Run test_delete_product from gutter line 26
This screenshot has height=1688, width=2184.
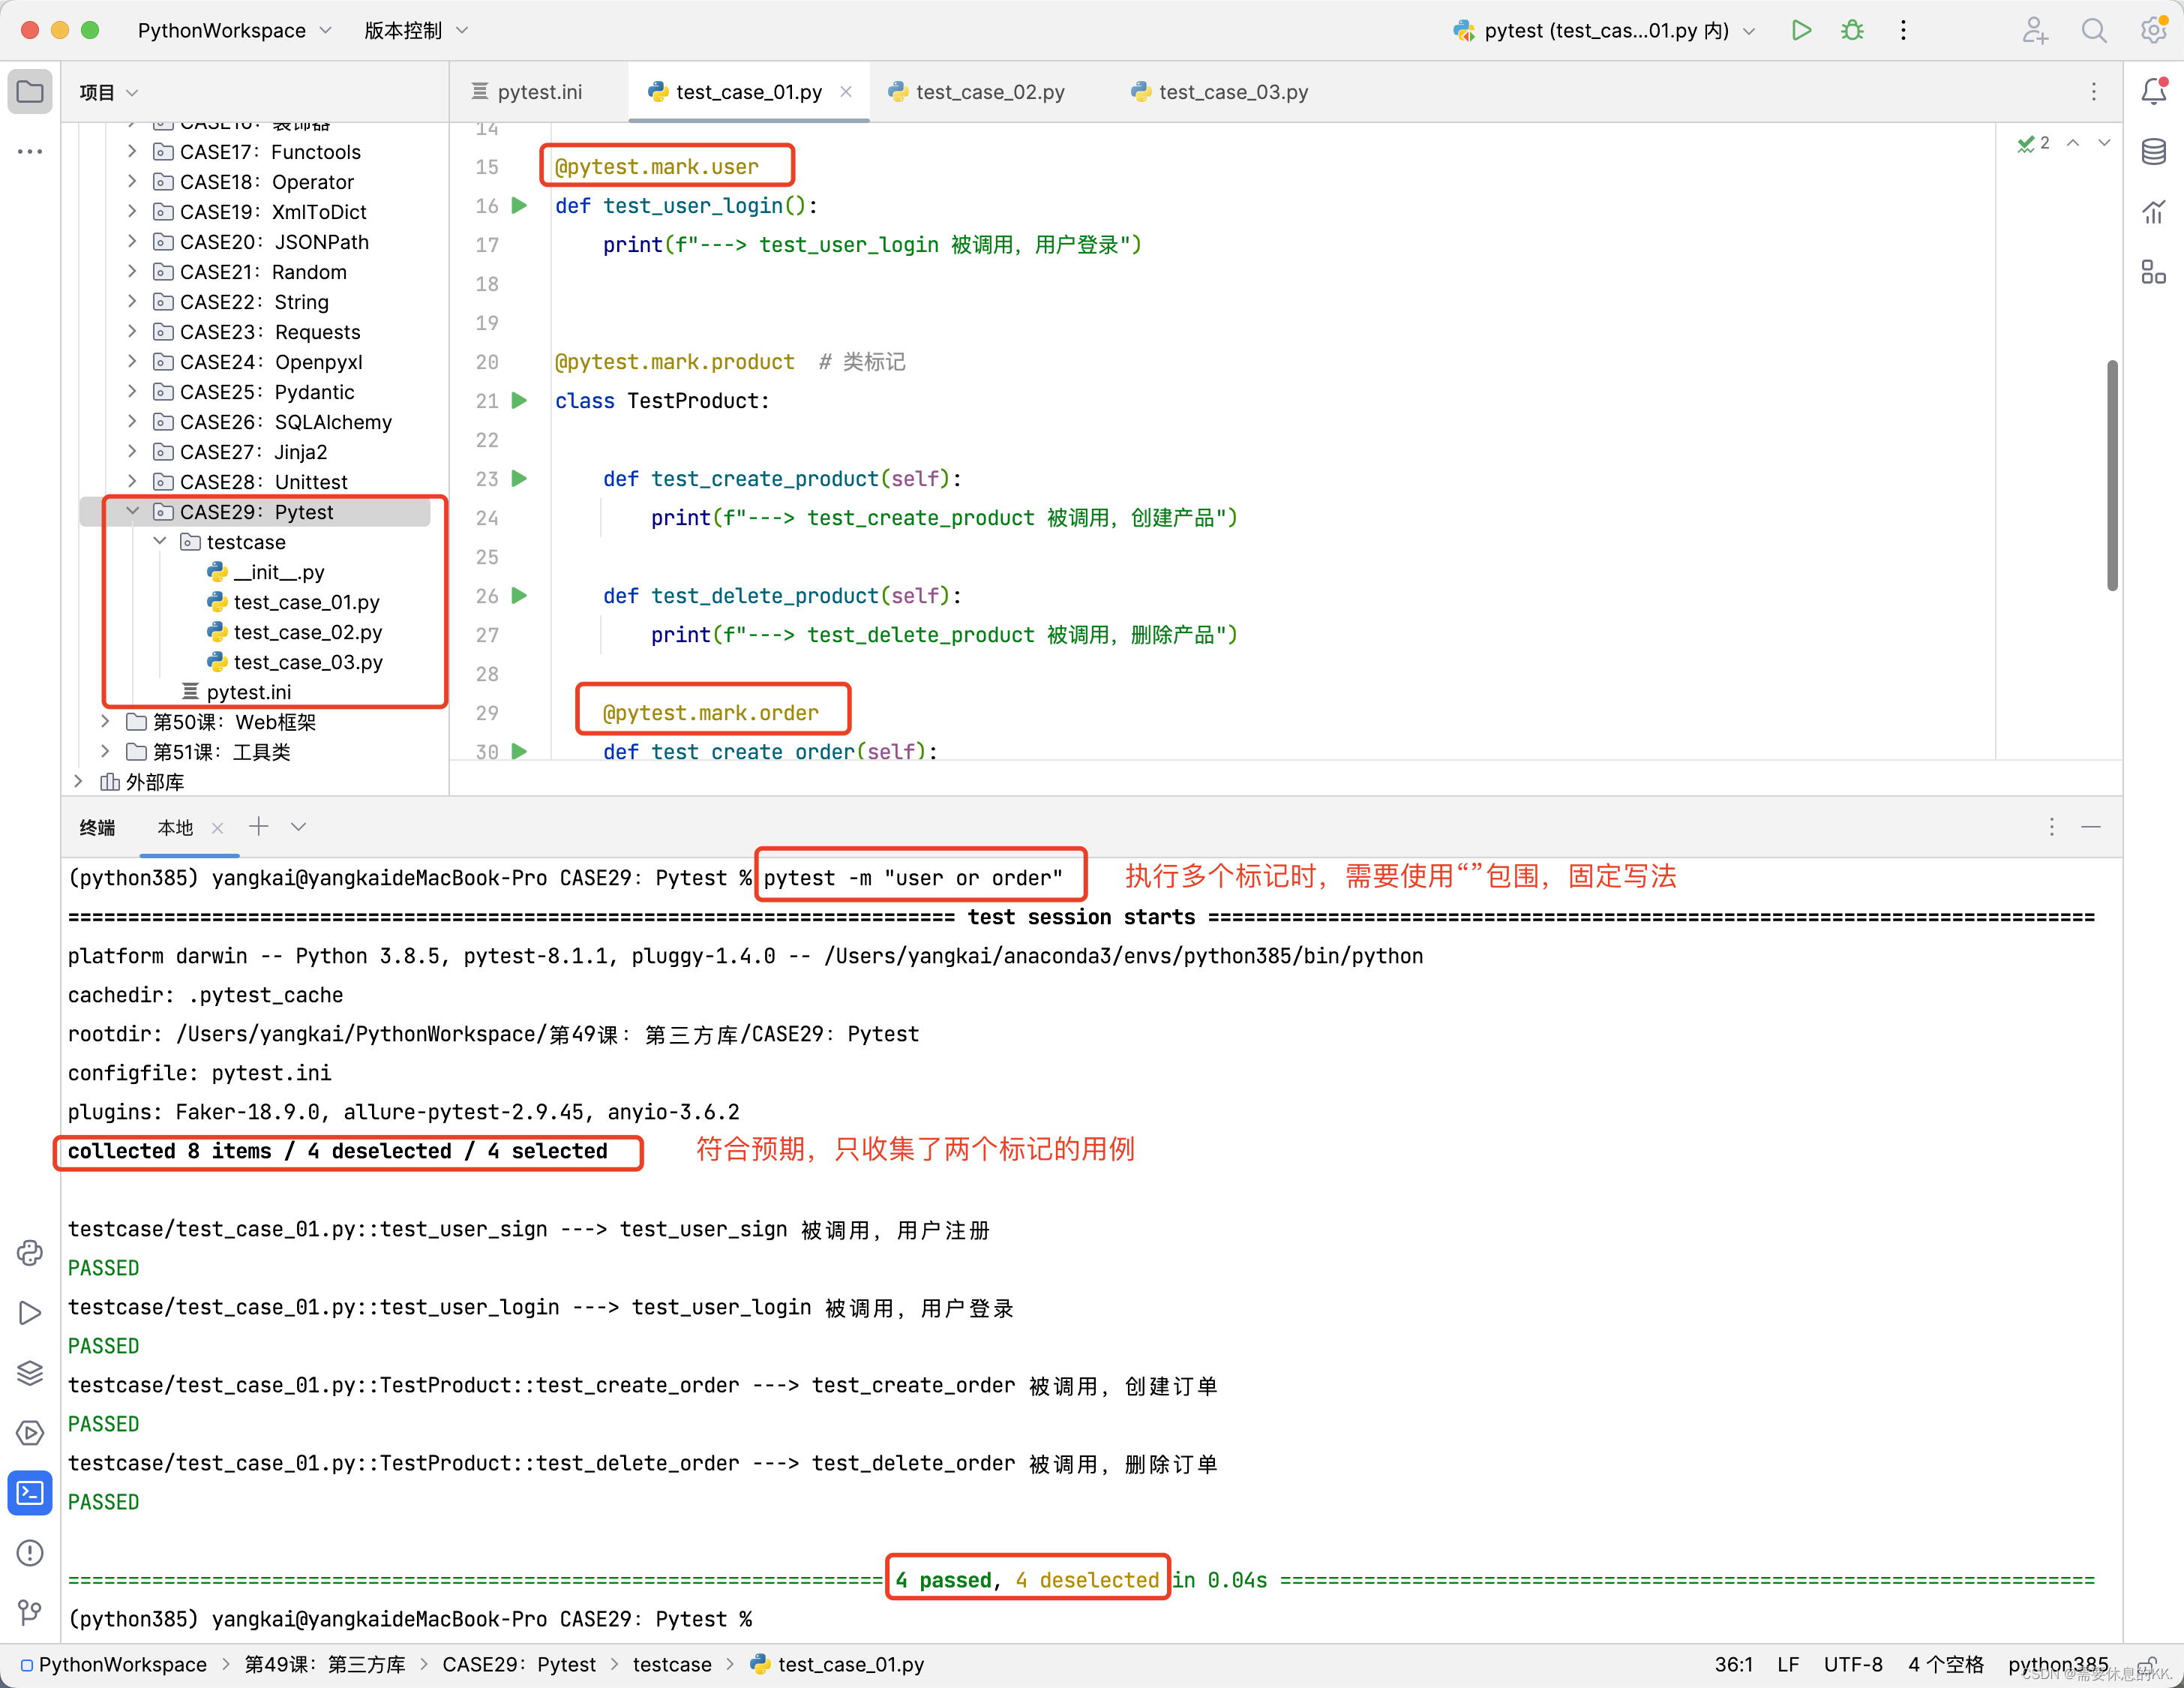click(x=519, y=596)
